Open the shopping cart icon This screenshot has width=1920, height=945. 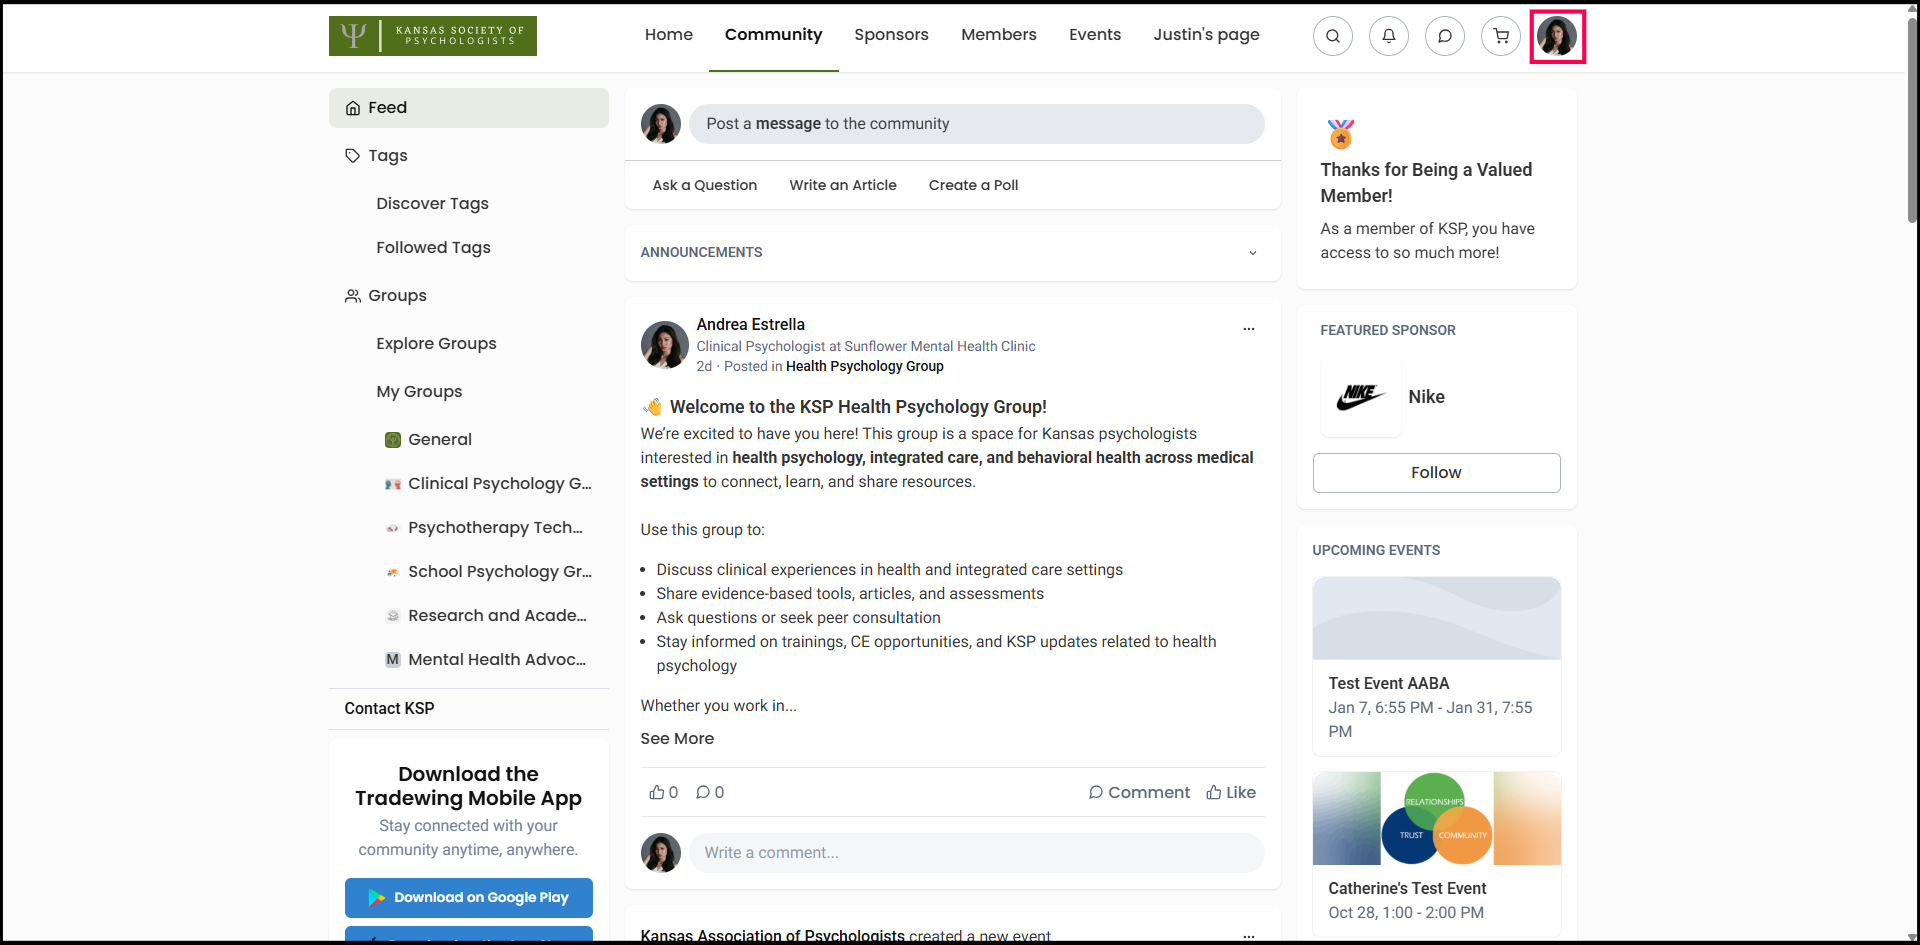point(1500,36)
